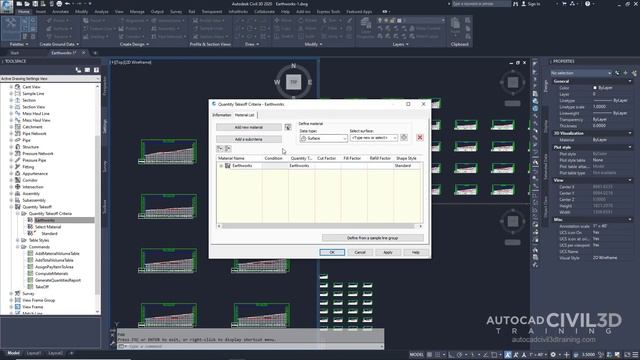
Task: Expand the Earthworks row in material table
Action: (221, 166)
